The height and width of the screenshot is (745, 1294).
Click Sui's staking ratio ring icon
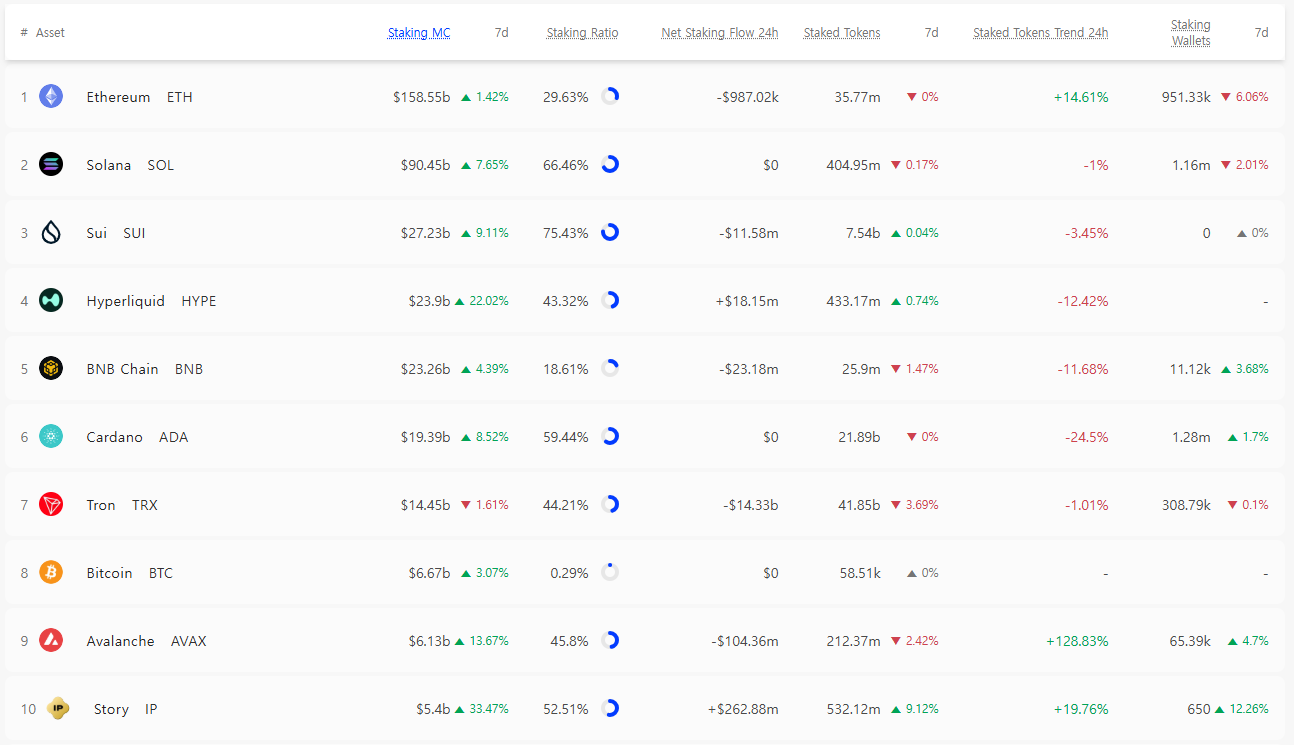coord(610,232)
